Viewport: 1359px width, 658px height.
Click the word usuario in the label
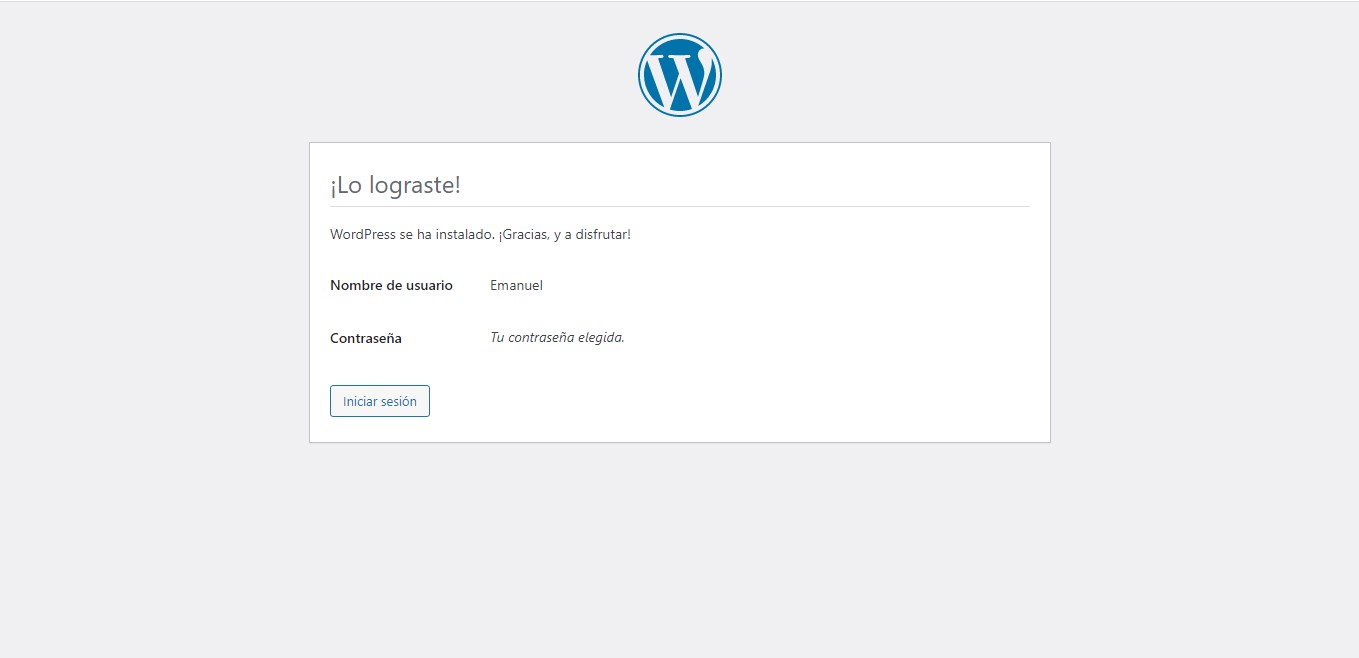click(x=428, y=285)
